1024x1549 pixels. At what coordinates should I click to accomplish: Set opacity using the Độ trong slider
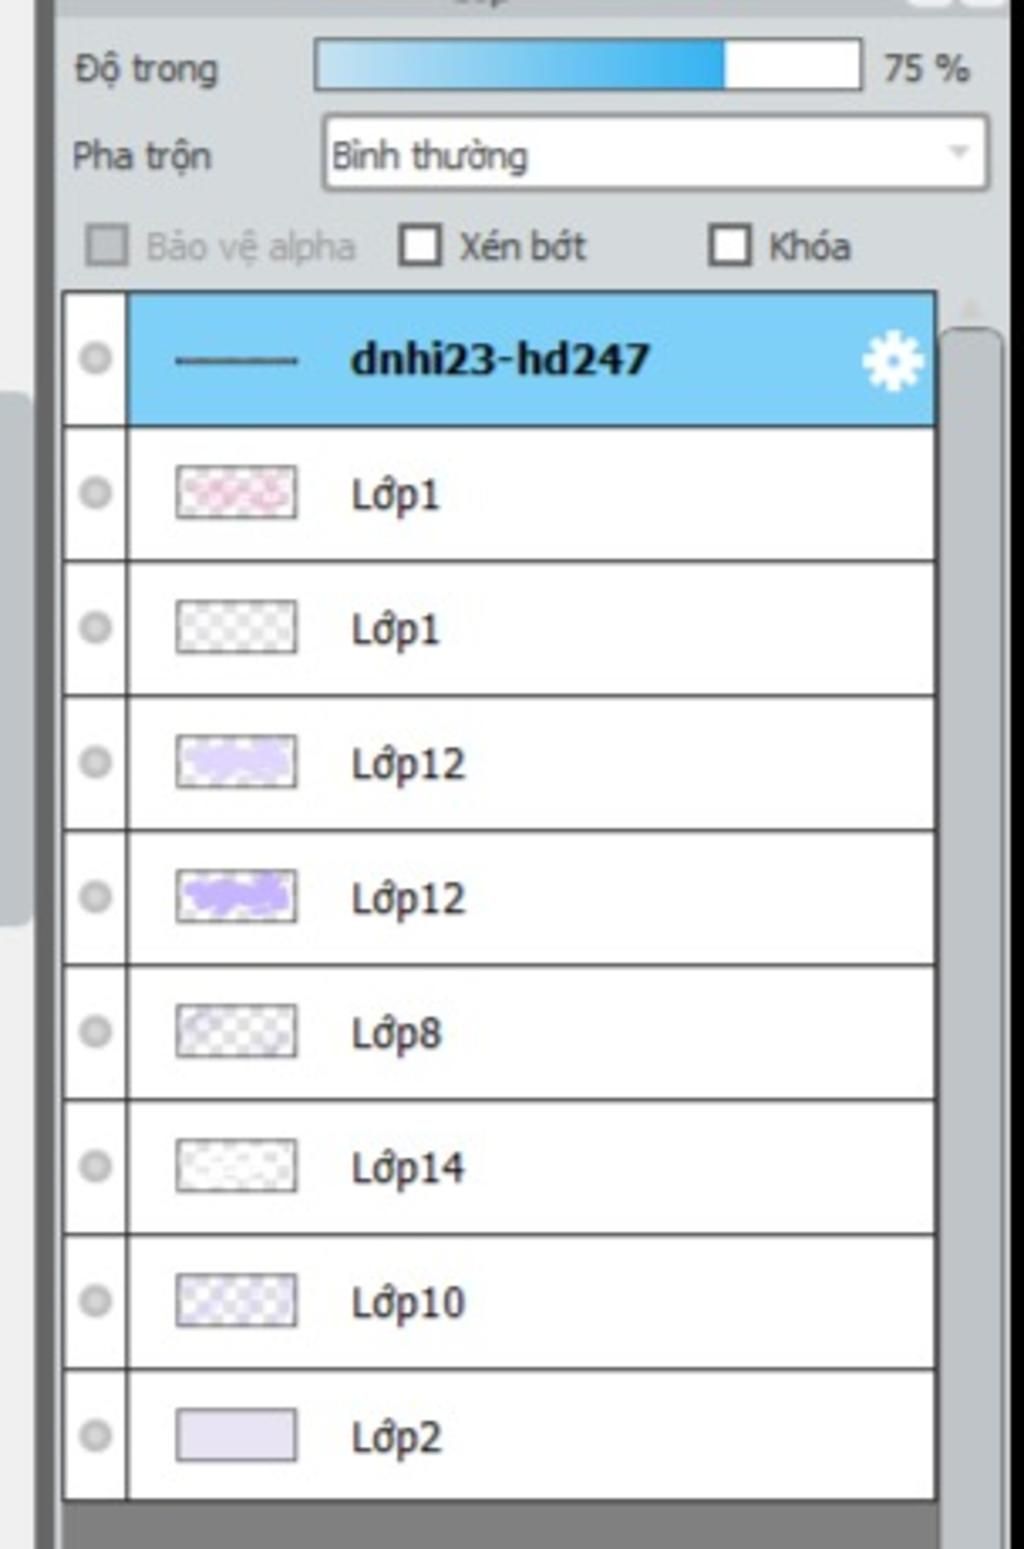tap(588, 66)
